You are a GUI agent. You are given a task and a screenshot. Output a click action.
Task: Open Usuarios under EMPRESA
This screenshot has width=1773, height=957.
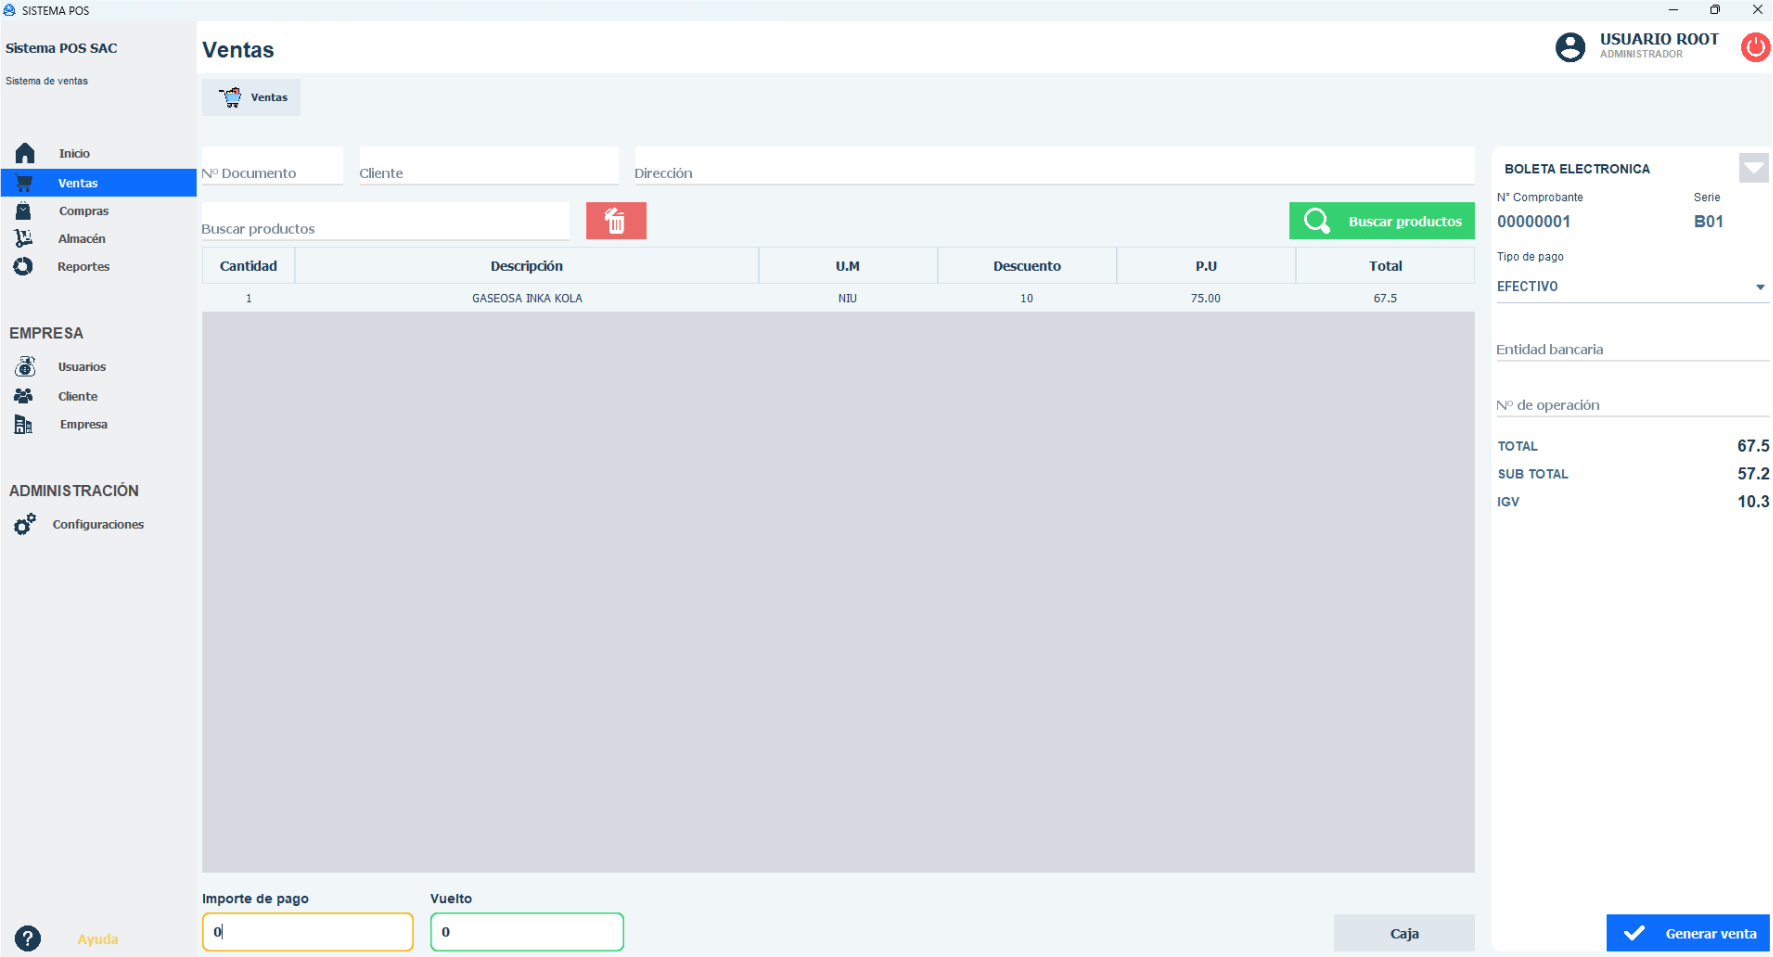pos(82,367)
